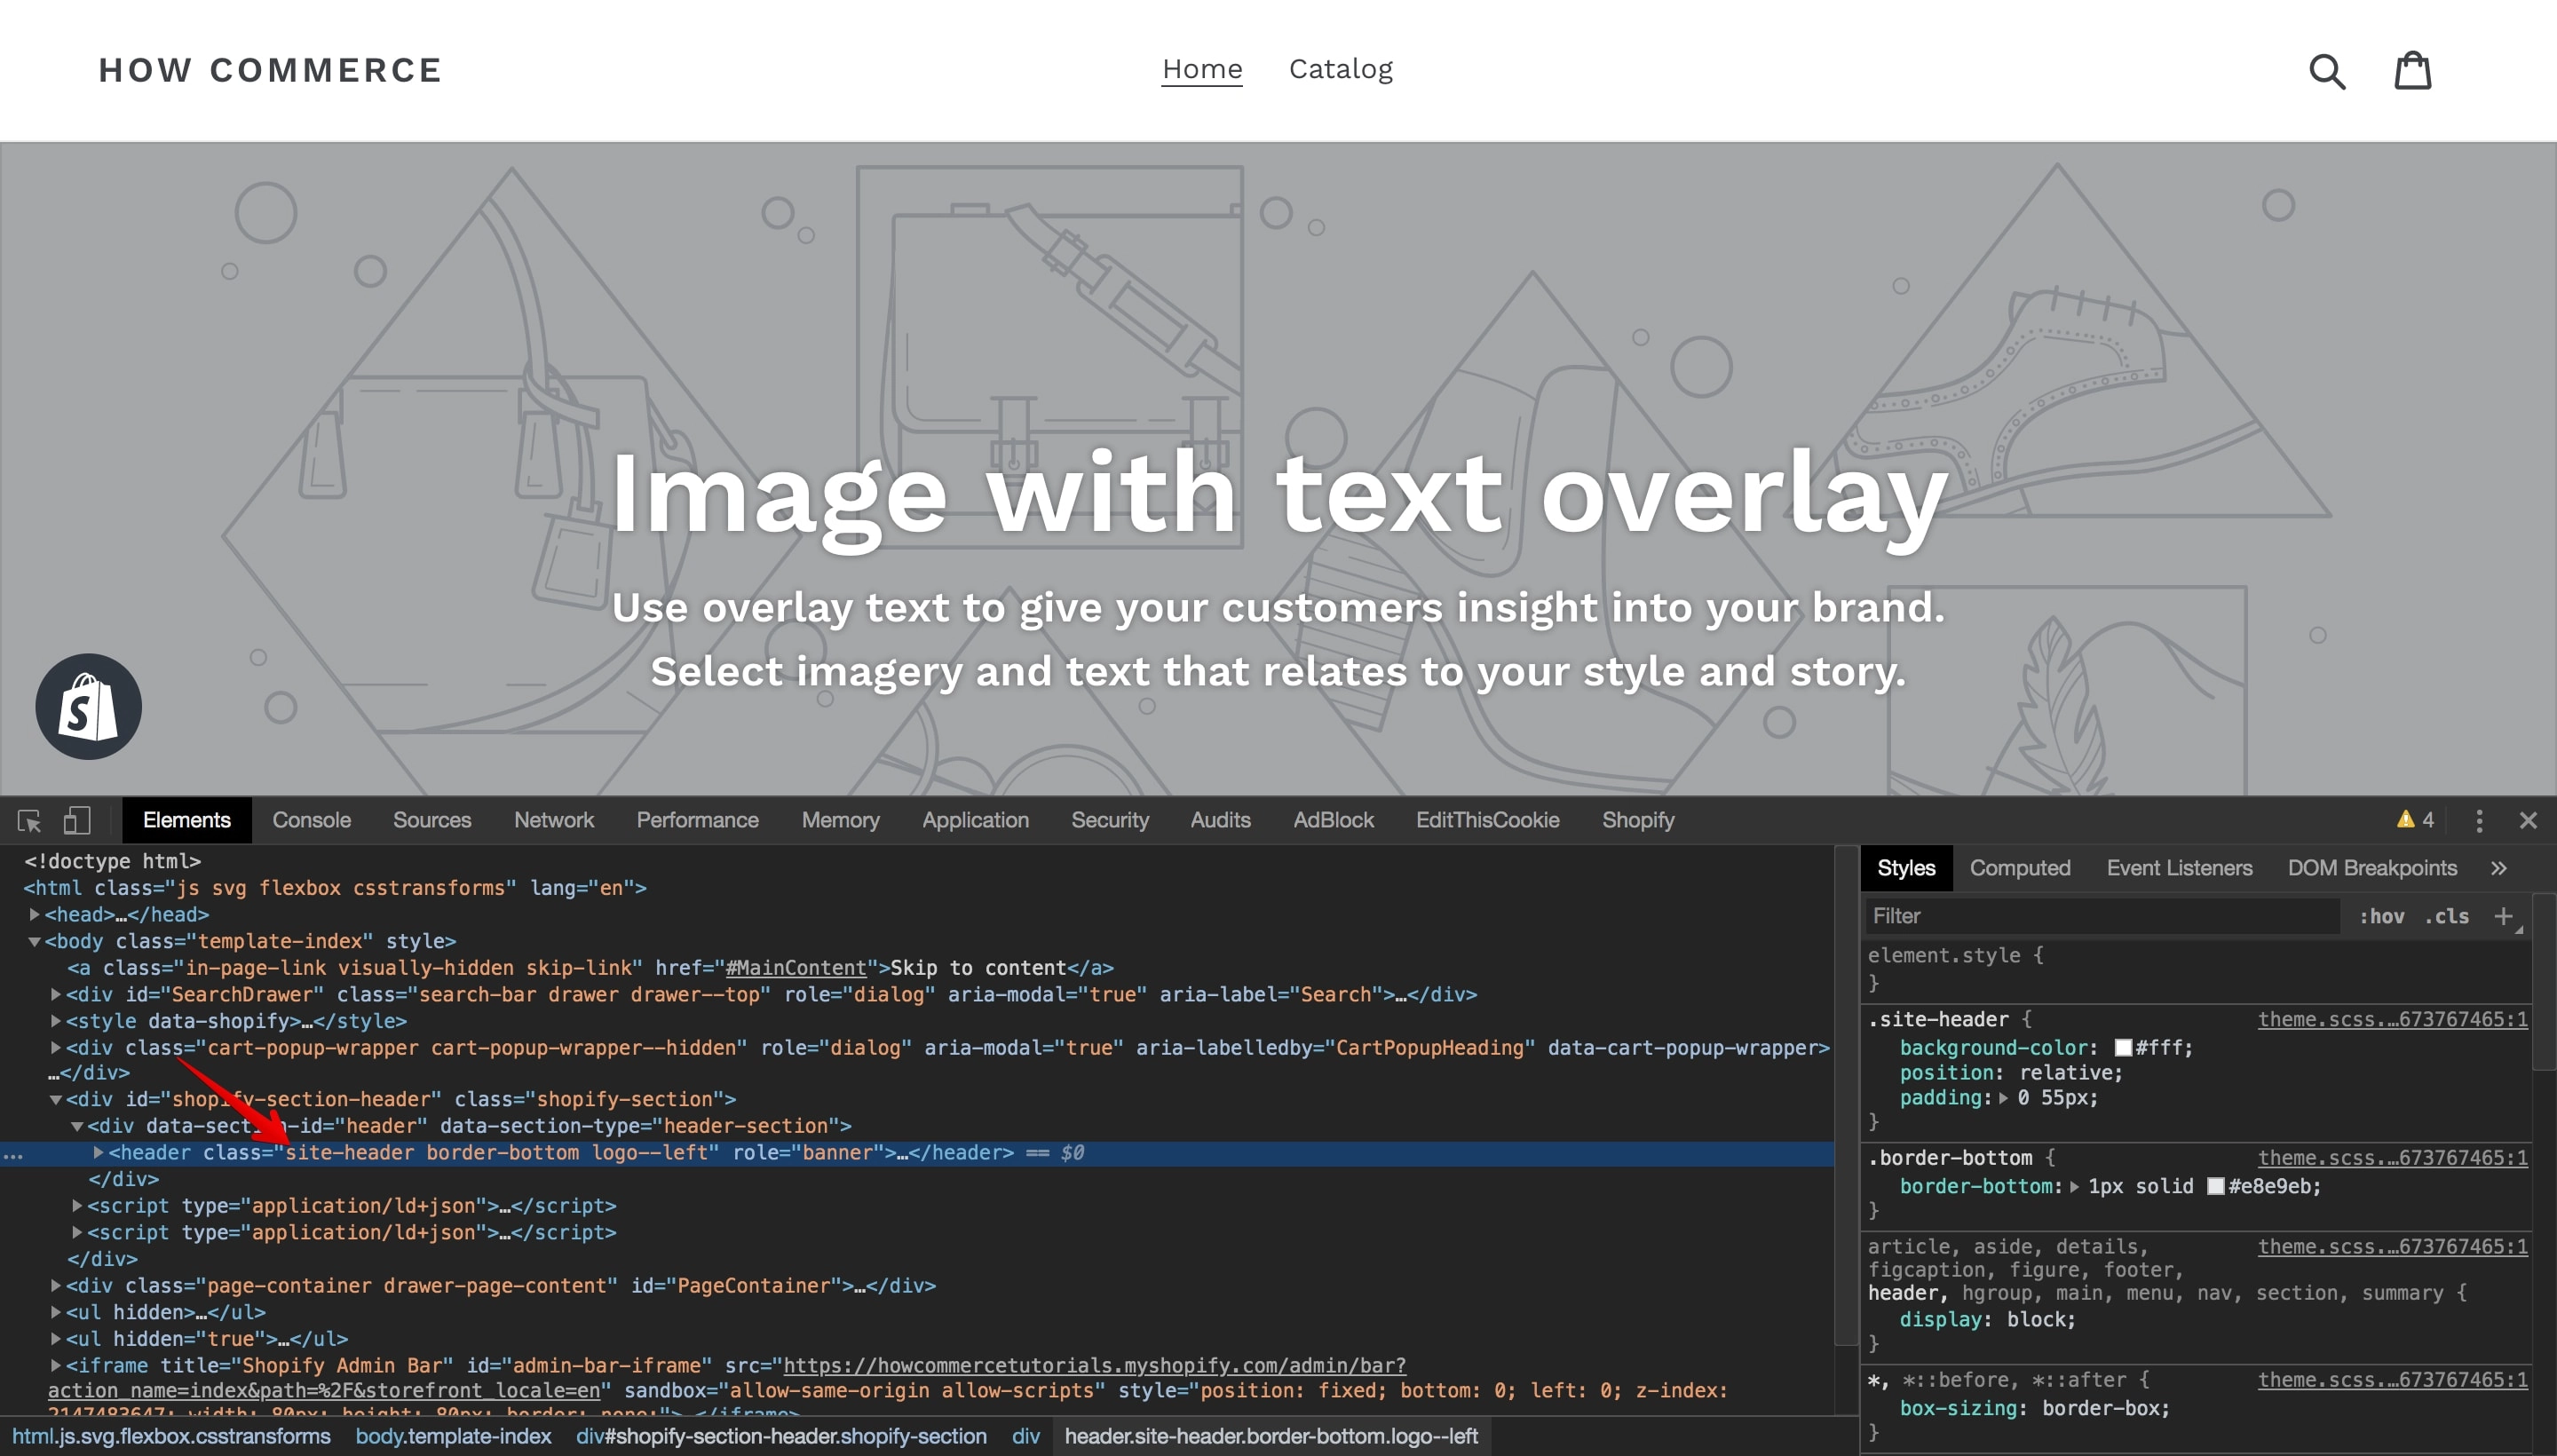
Task: Click the Shopify admin bar badge
Action: (88, 706)
